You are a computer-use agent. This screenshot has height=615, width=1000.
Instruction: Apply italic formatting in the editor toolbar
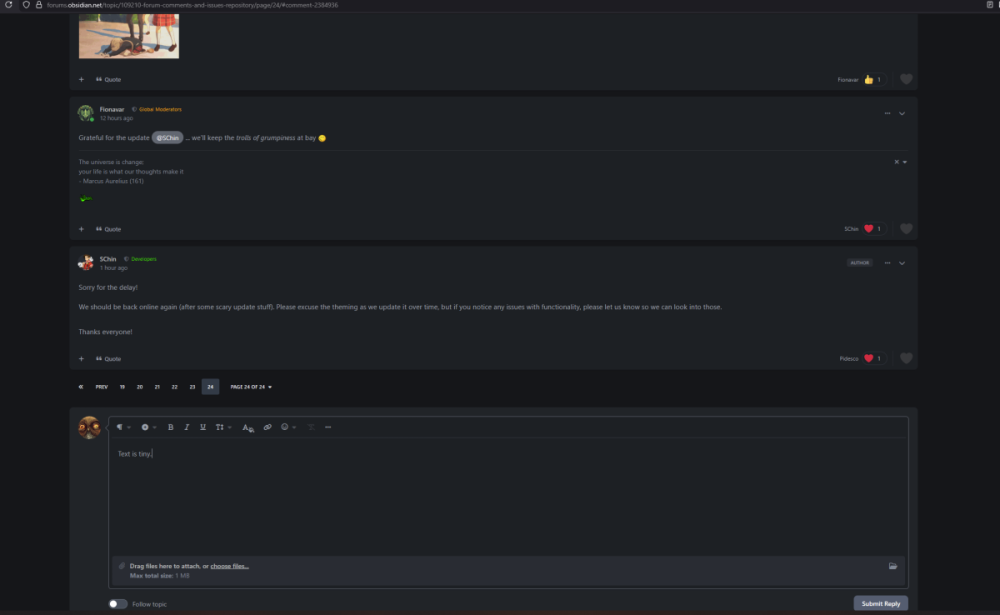pyautogui.click(x=186, y=427)
